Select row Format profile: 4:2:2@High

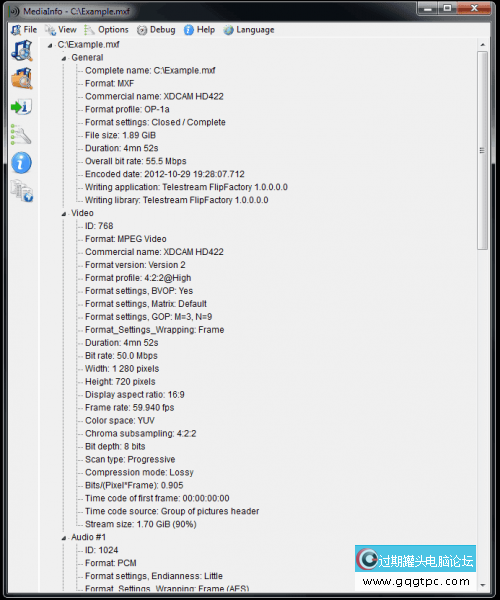point(138,278)
